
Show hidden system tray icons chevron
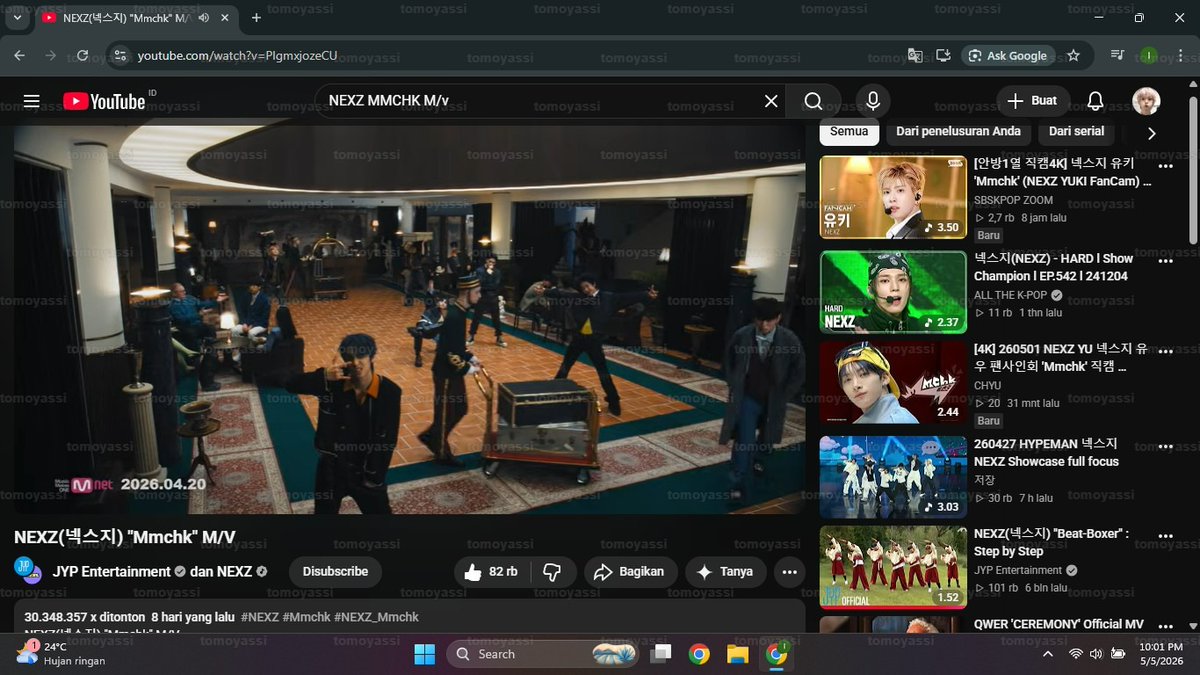pyautogui.click(x=1047, y=654)
